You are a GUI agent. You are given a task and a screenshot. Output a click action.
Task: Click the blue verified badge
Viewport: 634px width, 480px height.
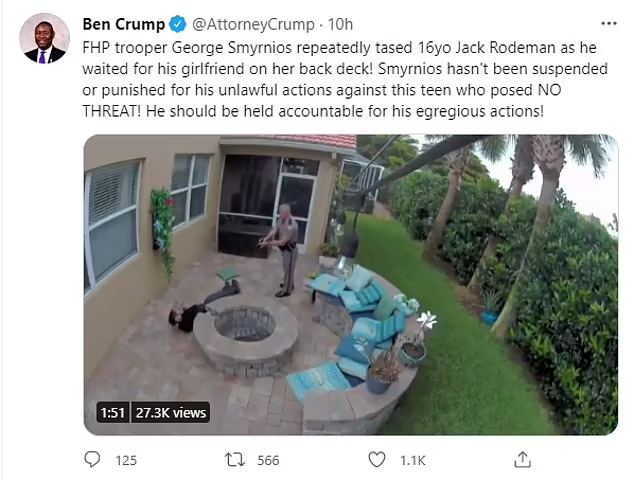pyautogui.click(x=177, y=24)
